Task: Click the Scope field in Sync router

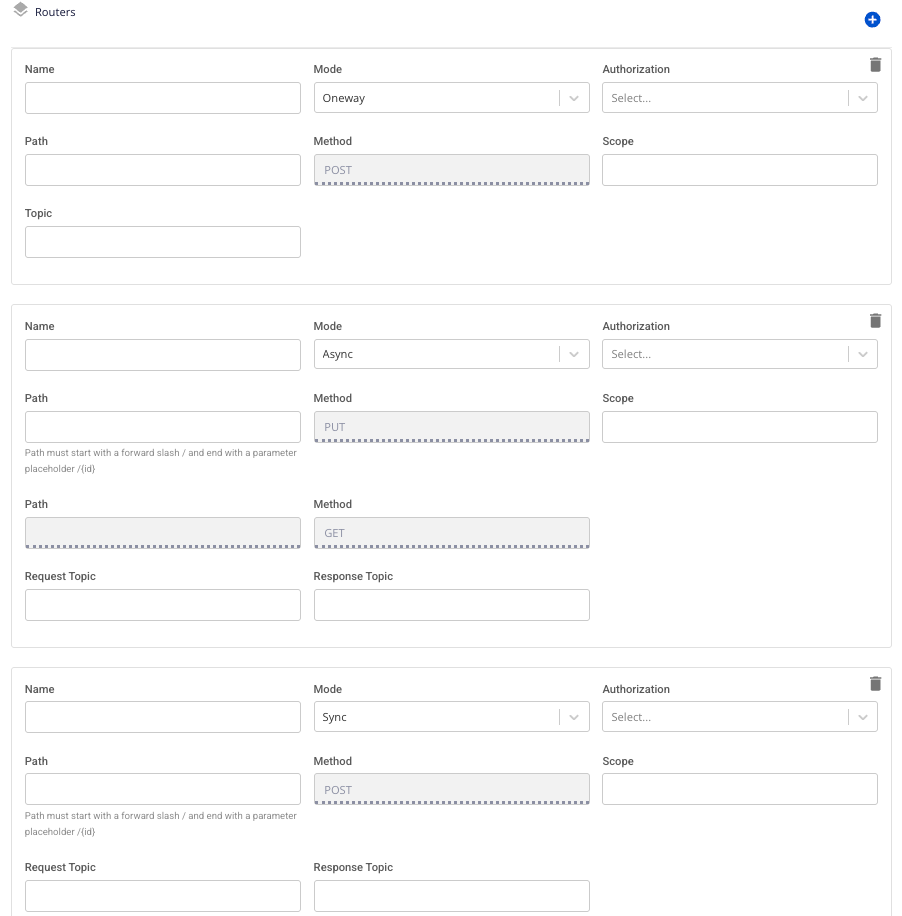Action: [x=739, y=789]
